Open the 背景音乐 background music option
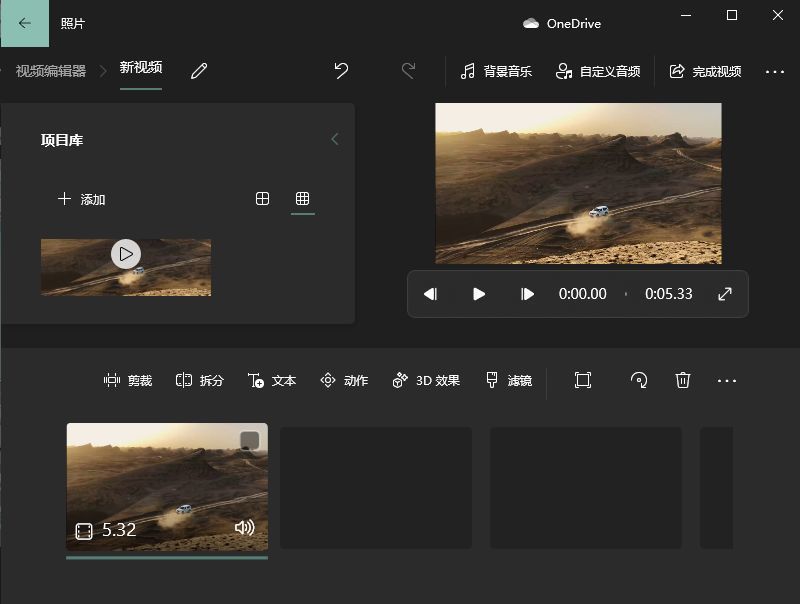The height and width of the screenshot is (604, 800). tap(495, 71)
